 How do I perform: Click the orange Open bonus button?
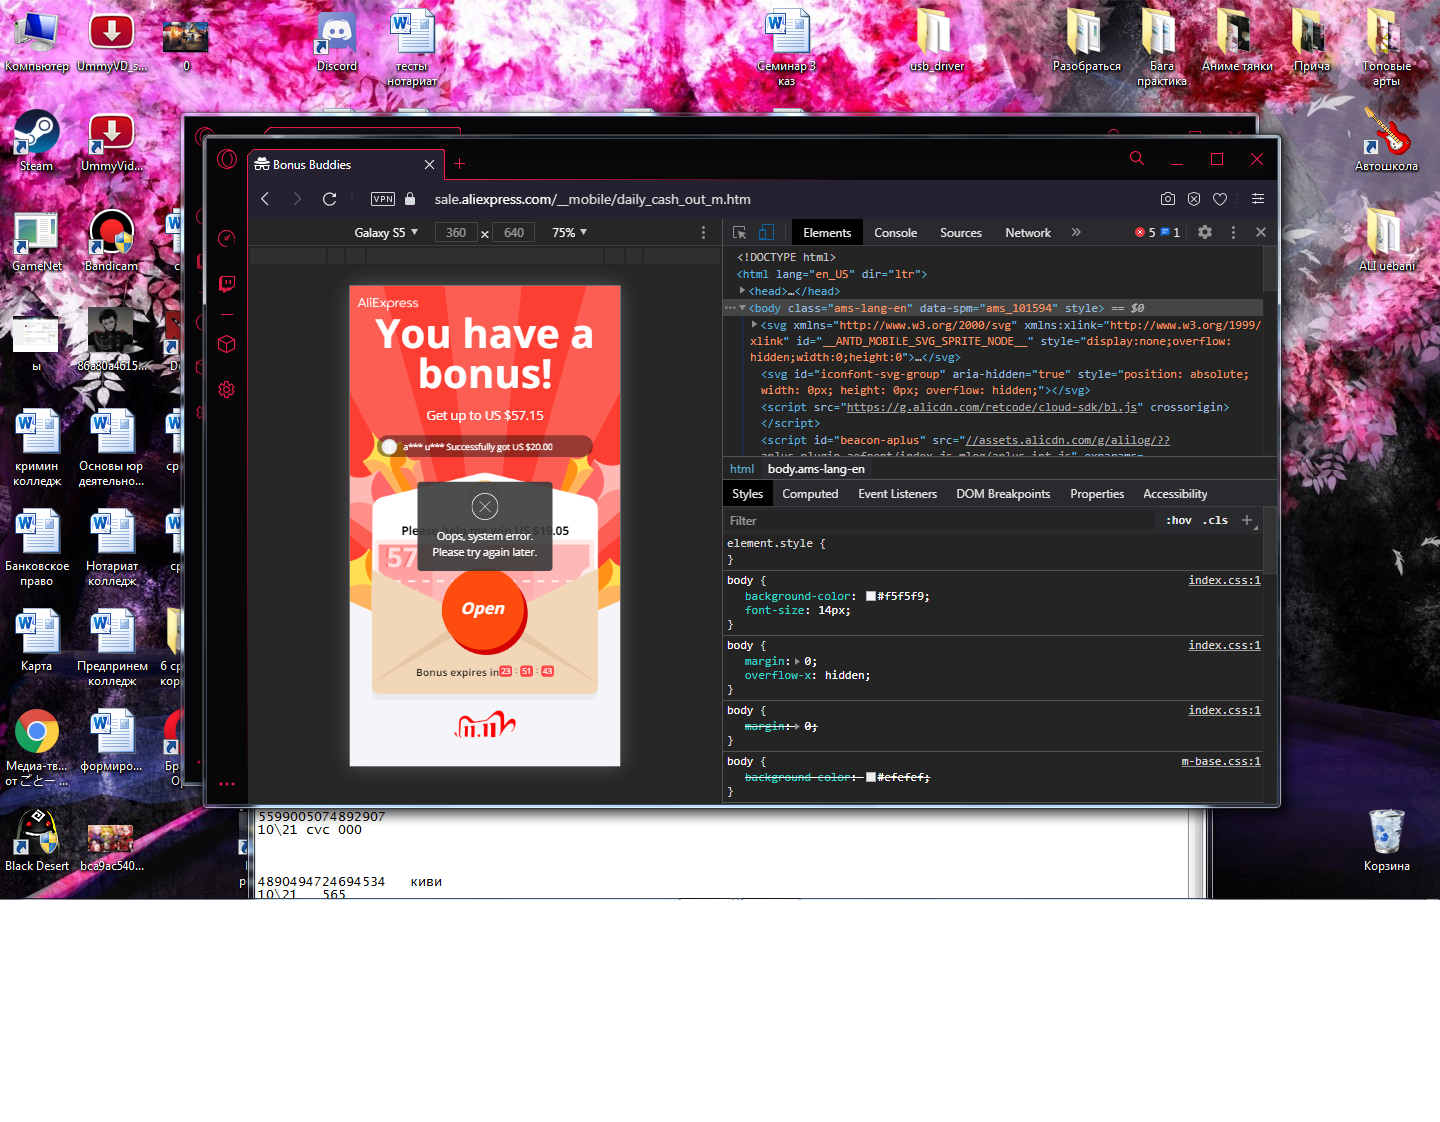(x=484, y=609)
